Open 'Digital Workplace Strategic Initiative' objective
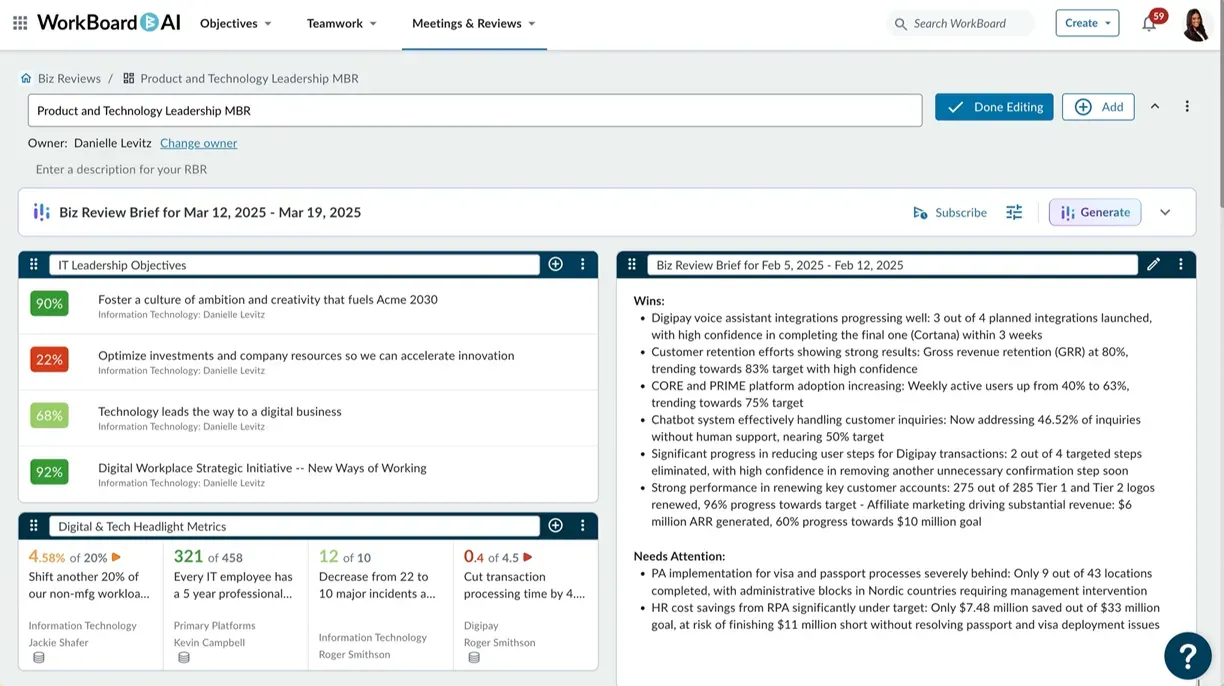Image resolution: width=1224 pixels, height=686 pixels. (x=262, y=468)
